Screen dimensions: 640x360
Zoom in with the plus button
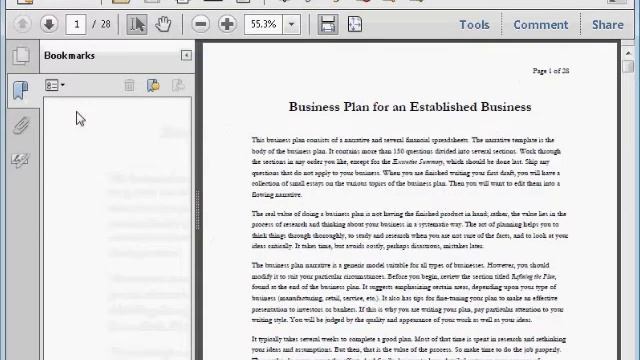coord(227,24)
